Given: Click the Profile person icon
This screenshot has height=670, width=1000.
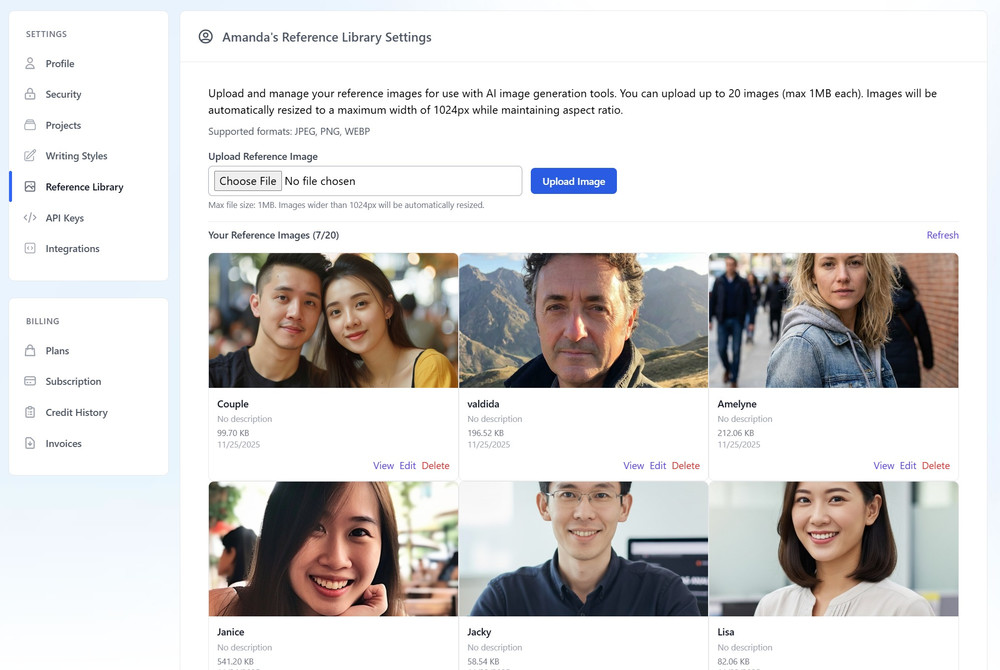Looking at the screenshot, I should coord(30,63).
